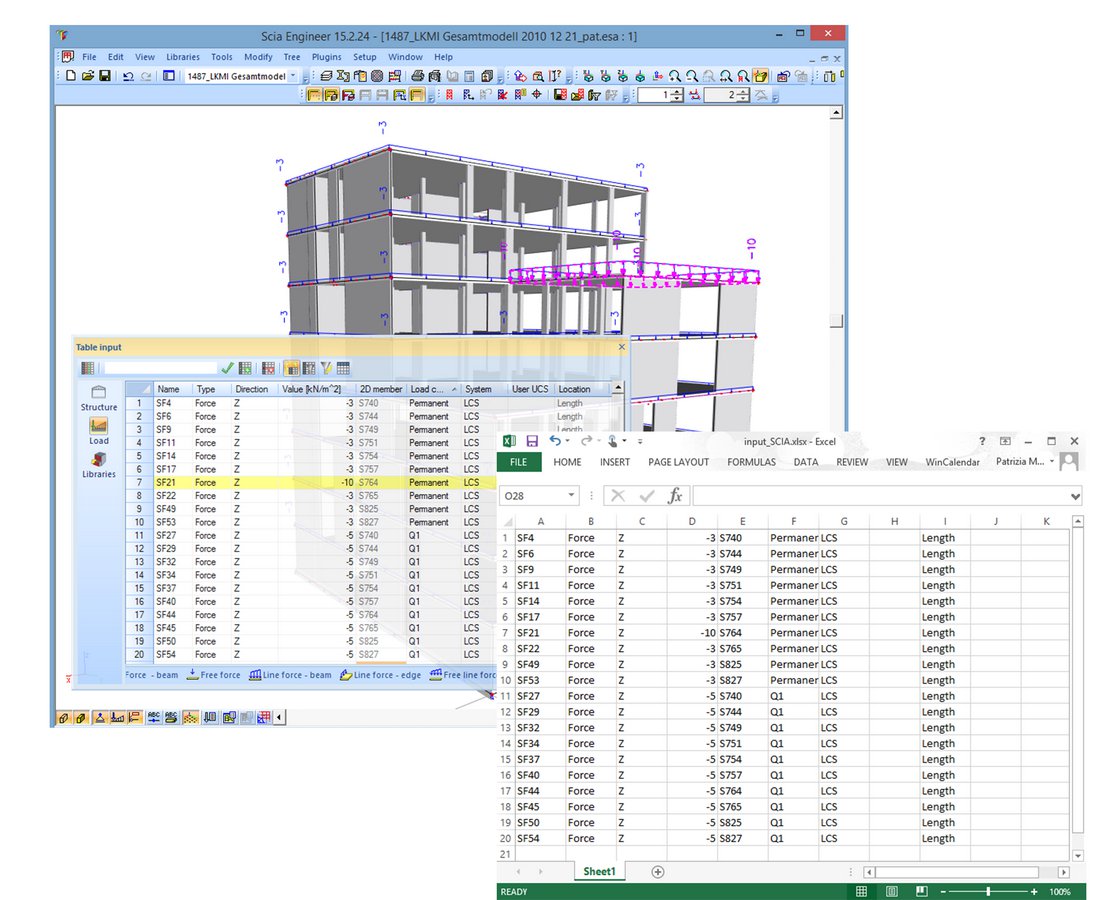The width and height of the screenshot is (1103, 900).
Task: Switch to Page Layout view in status bar
Action: coord(892,892)
